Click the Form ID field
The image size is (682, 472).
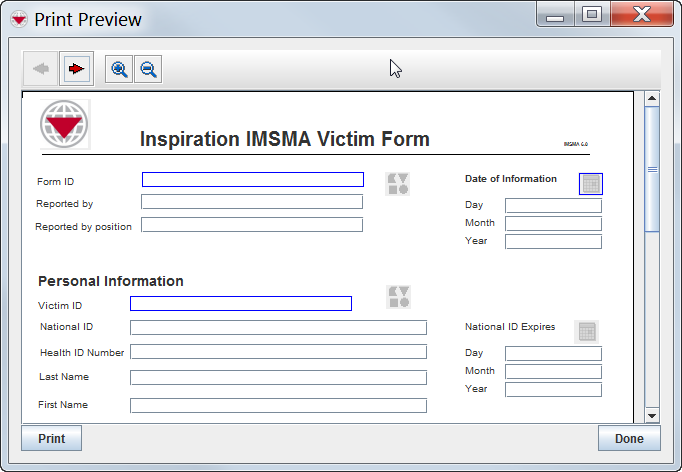(x=252, y=180)
